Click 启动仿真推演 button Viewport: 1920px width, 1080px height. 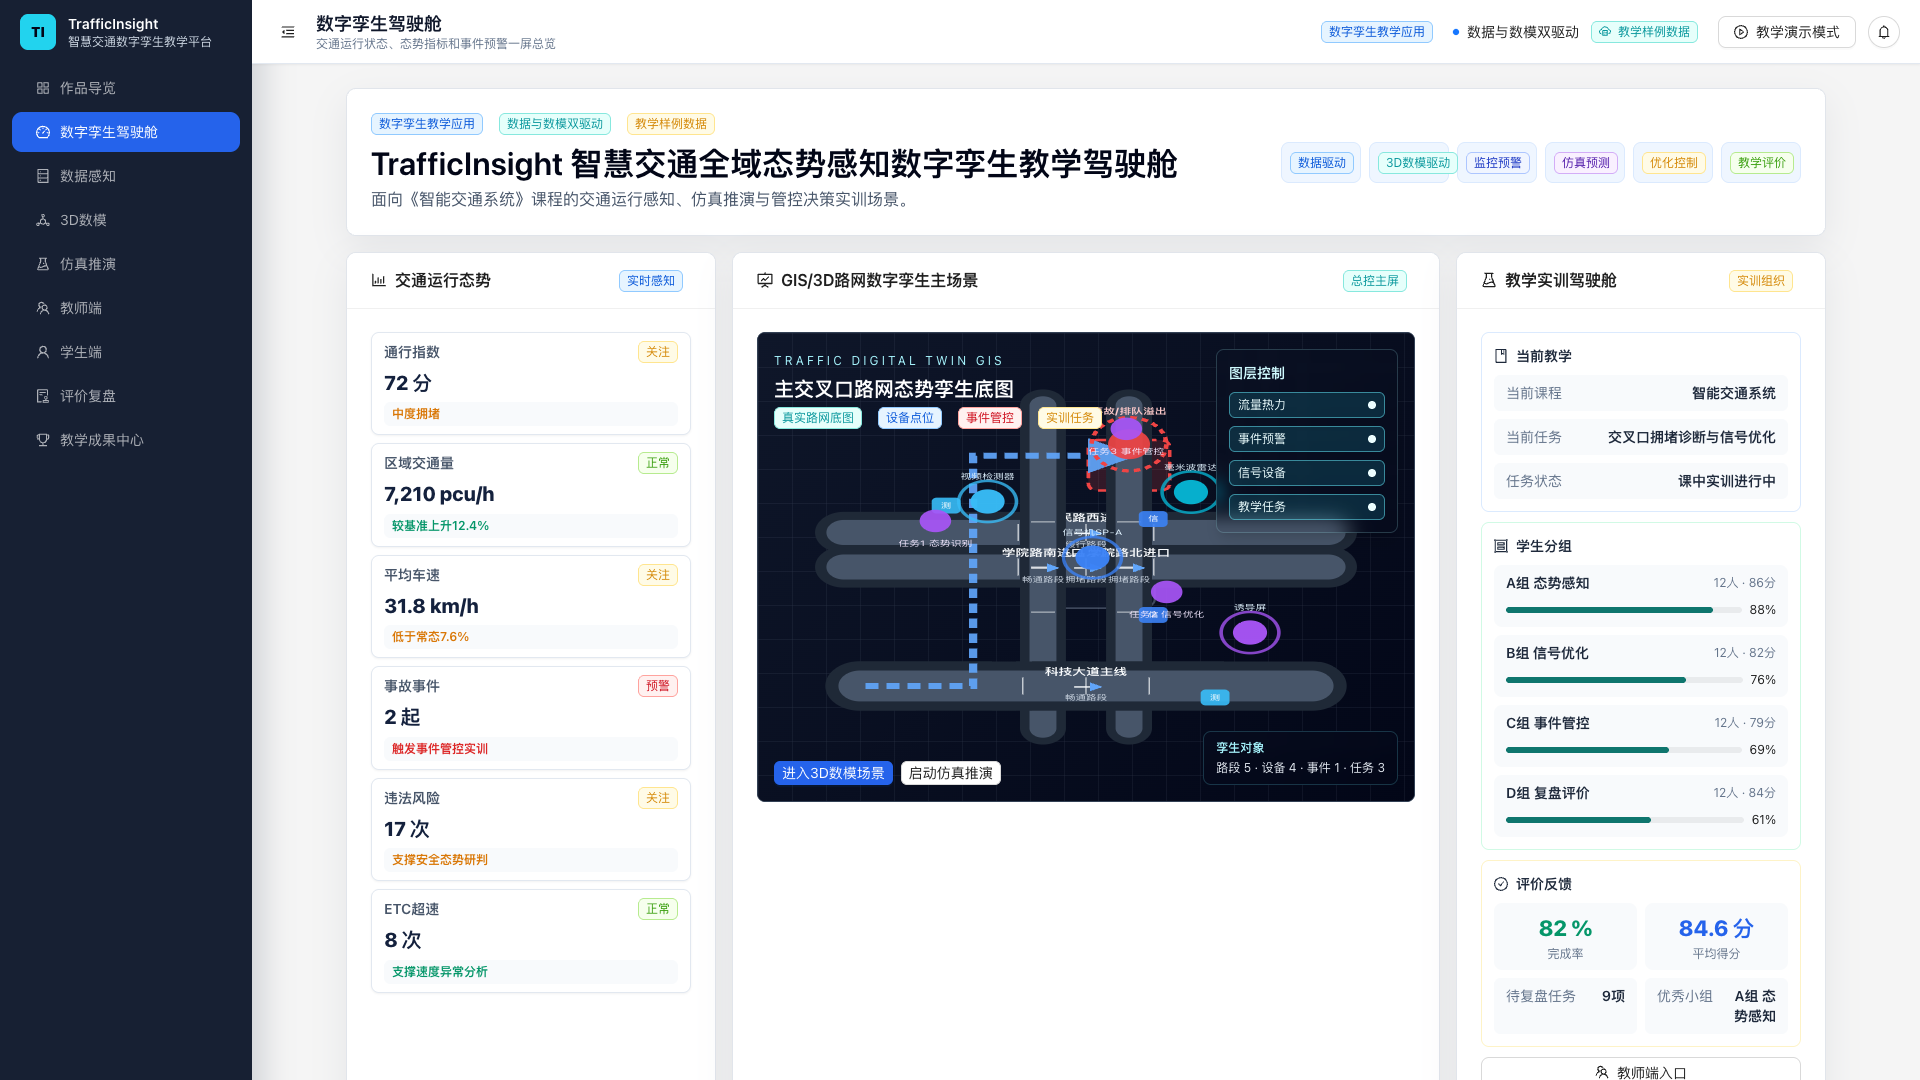[x=951, y=773]
